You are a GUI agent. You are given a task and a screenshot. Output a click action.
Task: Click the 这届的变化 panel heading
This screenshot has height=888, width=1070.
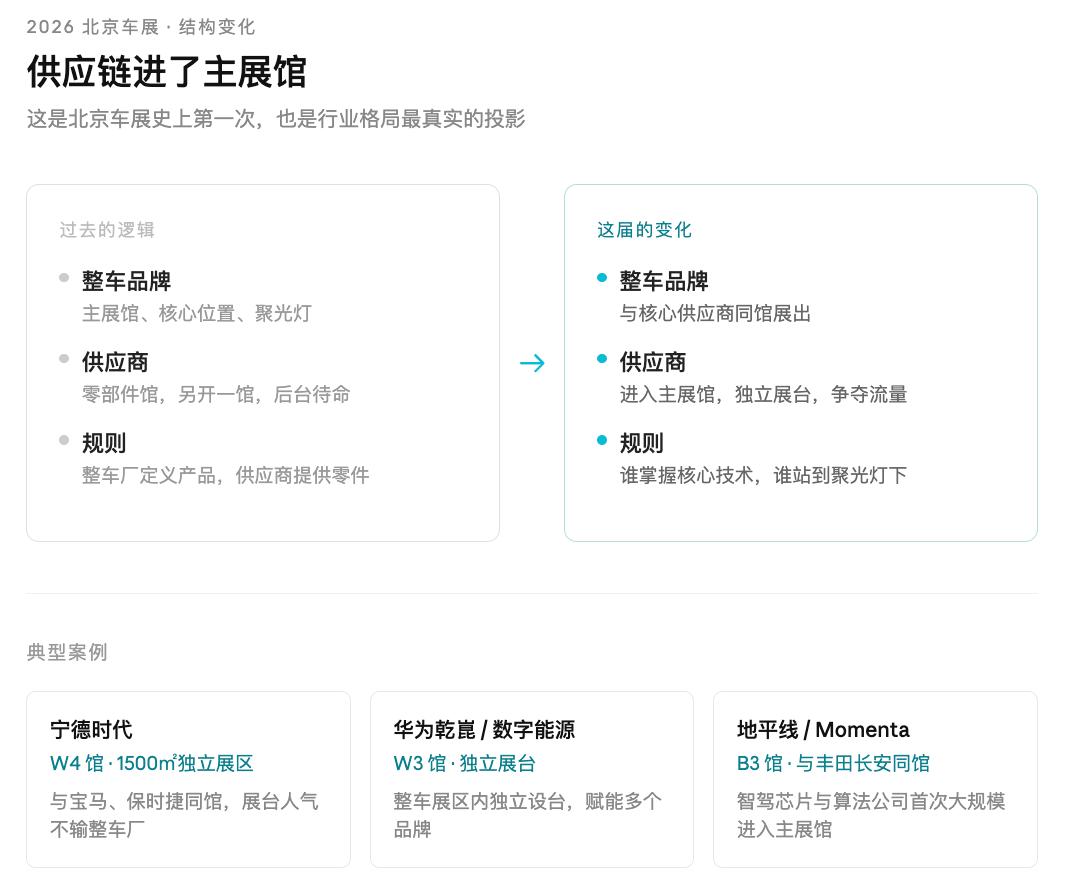click(644, 230)
